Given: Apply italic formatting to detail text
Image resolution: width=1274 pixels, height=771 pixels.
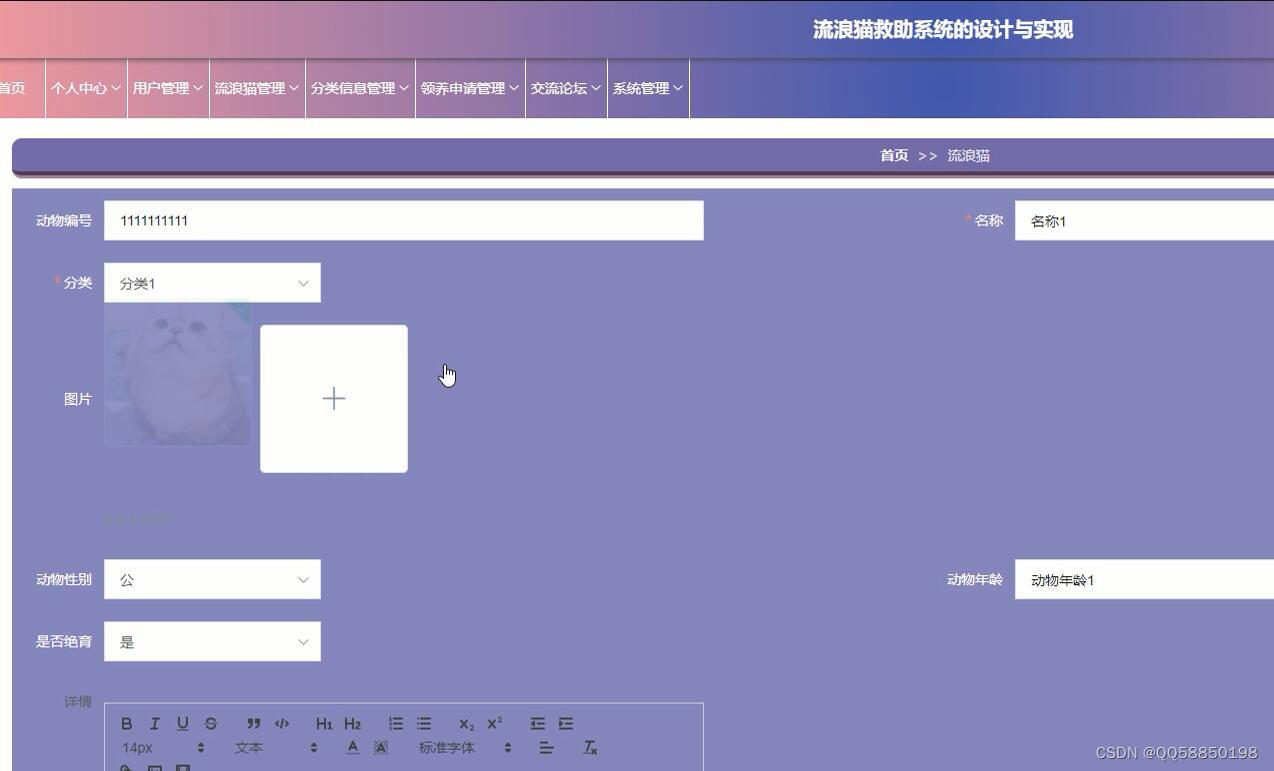Looking at the screenshot, I should [154, 723].
